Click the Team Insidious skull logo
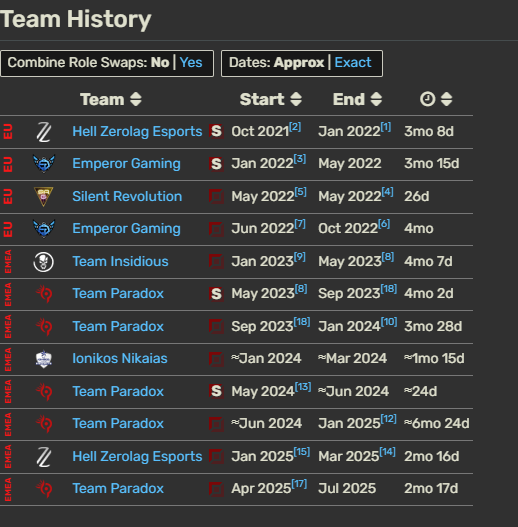The width and height of the screenshot is (518, 527). point(44,262)
